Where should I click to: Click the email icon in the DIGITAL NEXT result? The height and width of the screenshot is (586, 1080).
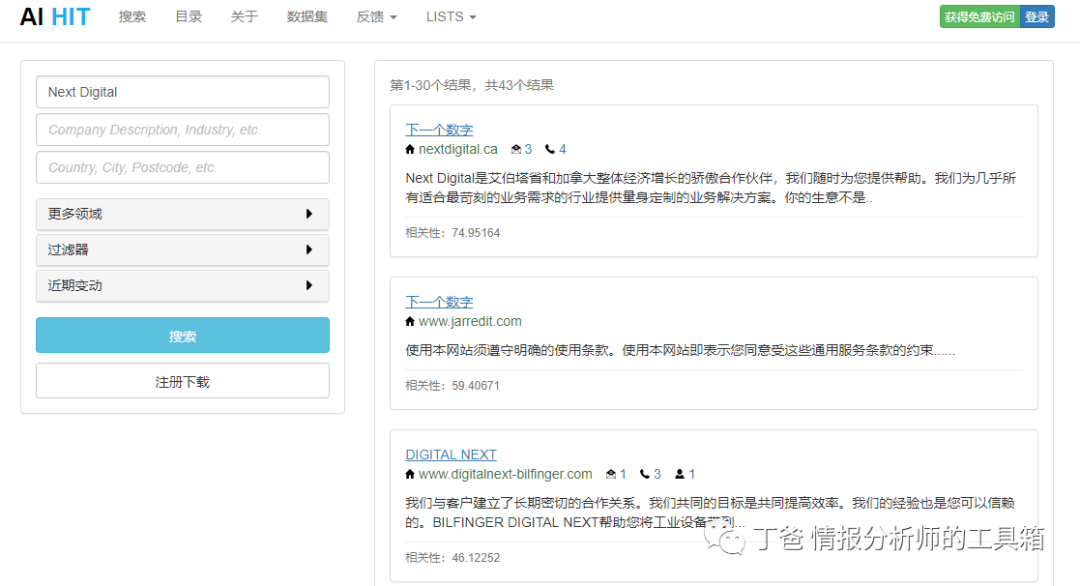[609, 474]
